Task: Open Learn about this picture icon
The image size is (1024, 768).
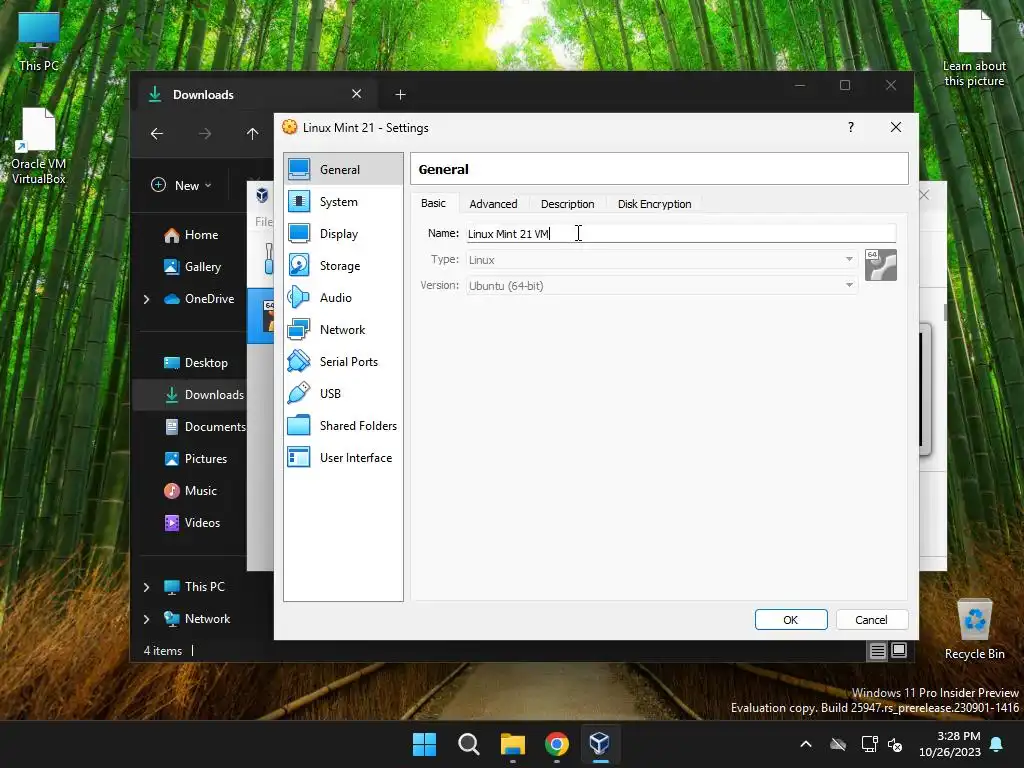Action: 974,49
